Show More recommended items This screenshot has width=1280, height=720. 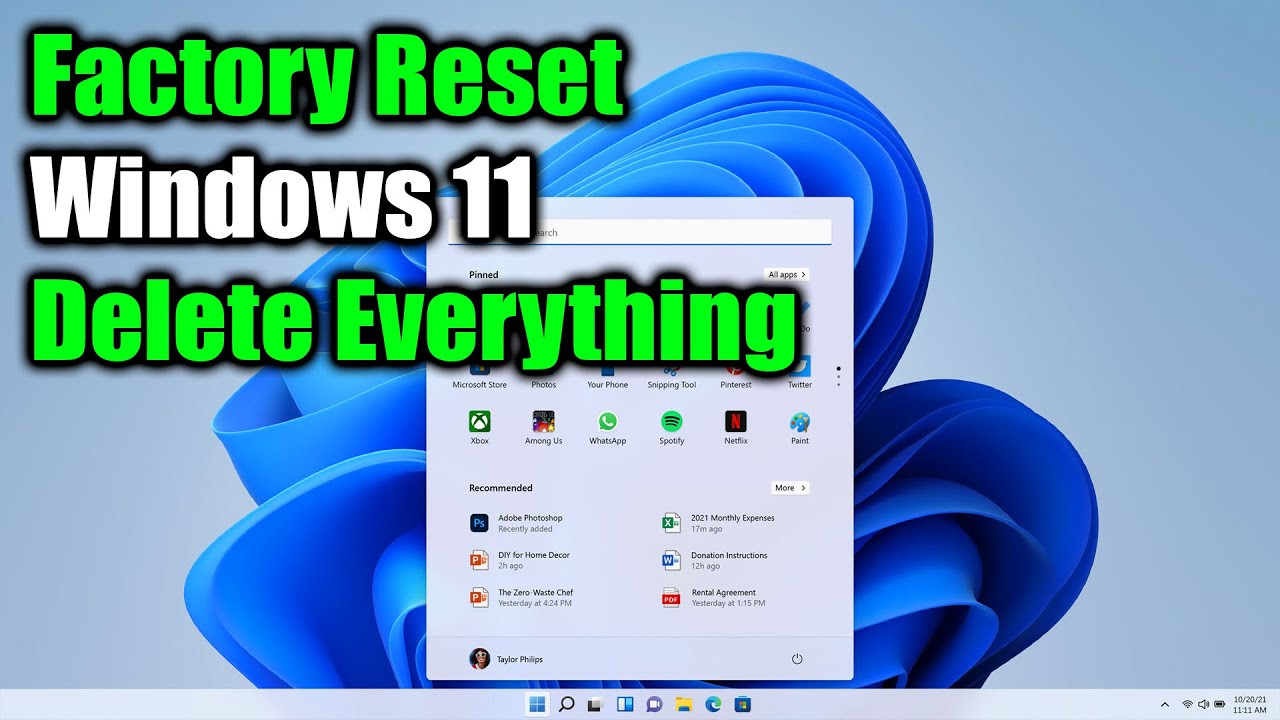tap(790, 488)
